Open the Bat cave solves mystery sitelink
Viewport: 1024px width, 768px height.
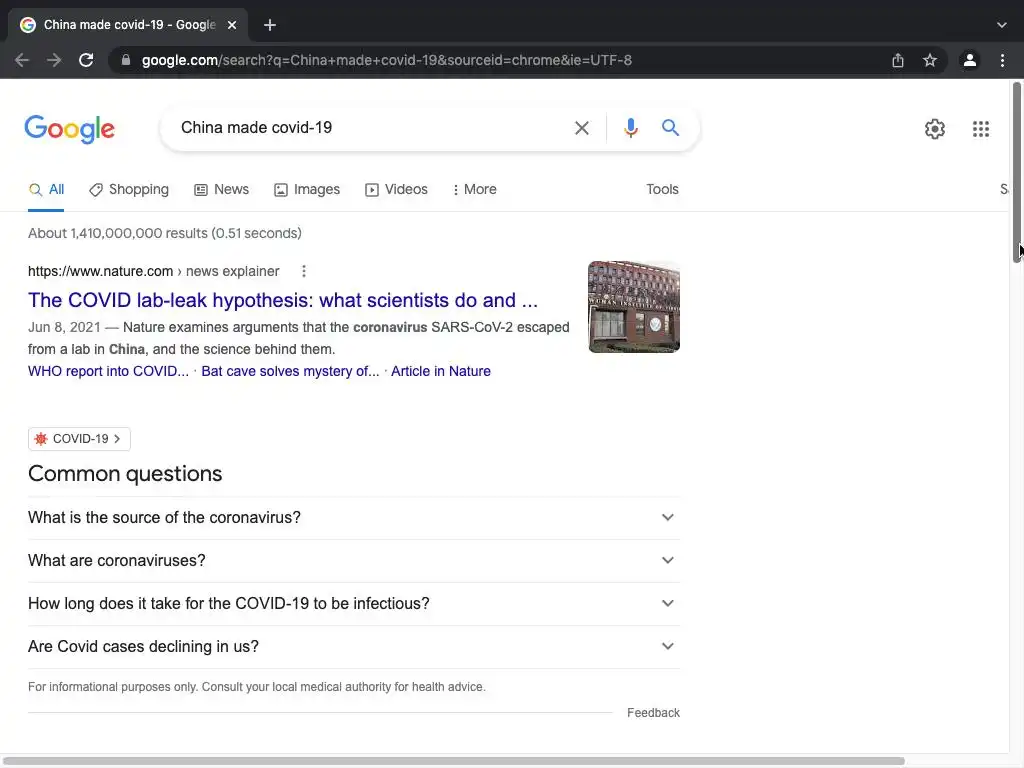click(290, 371)
